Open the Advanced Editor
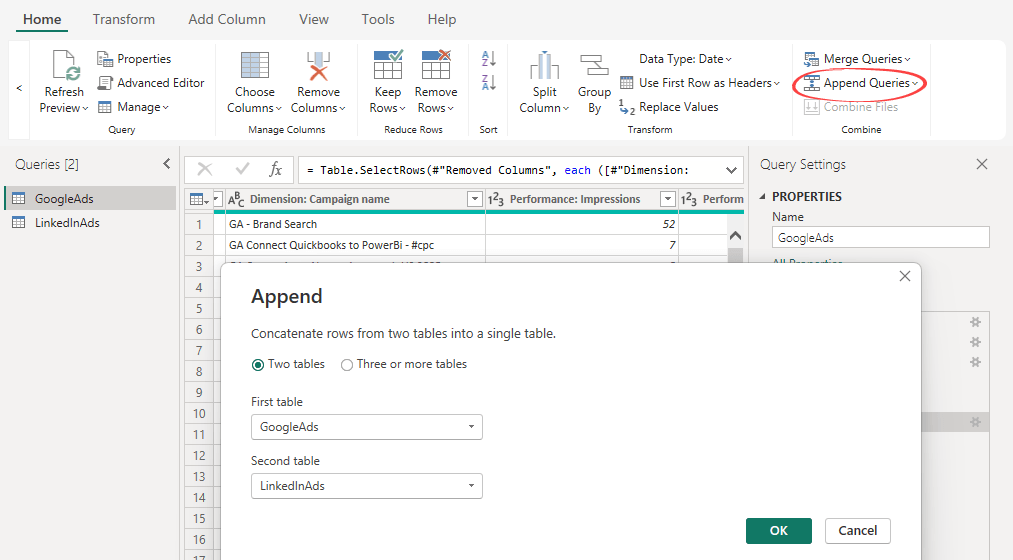Image resolution: width=1013 pixels, height=560 pixels. (151, 83)
